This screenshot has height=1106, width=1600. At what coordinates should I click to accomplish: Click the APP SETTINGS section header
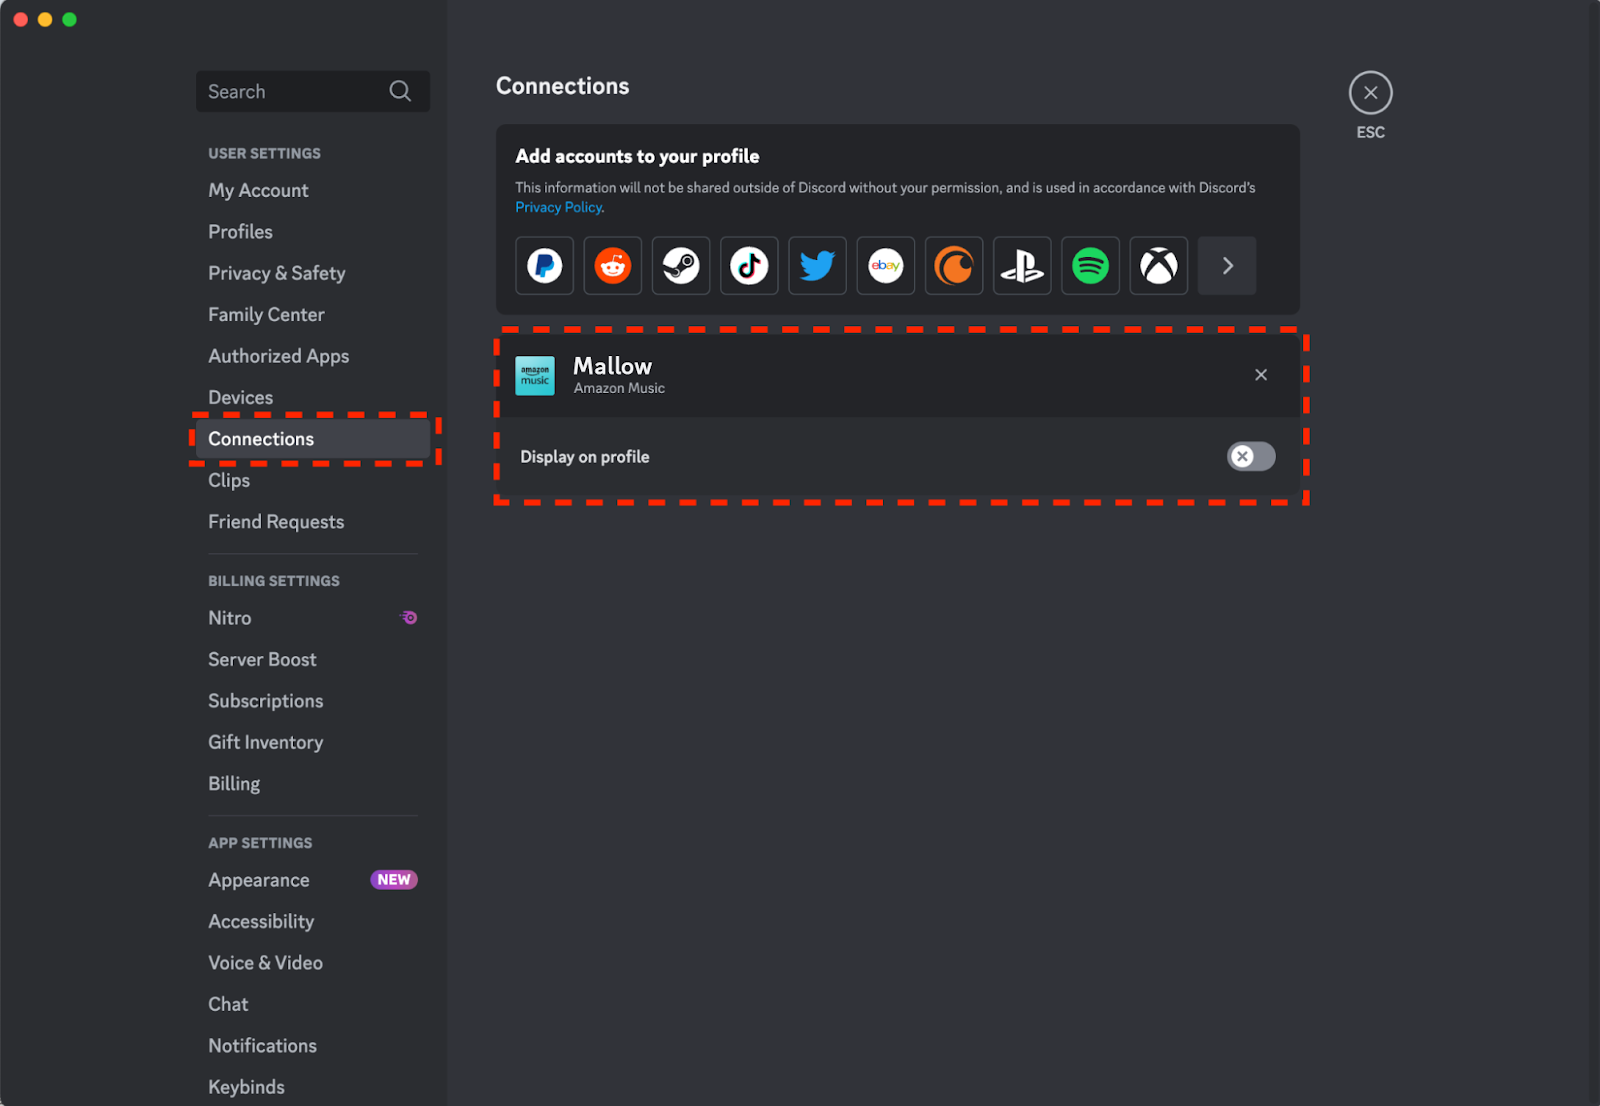260,843
